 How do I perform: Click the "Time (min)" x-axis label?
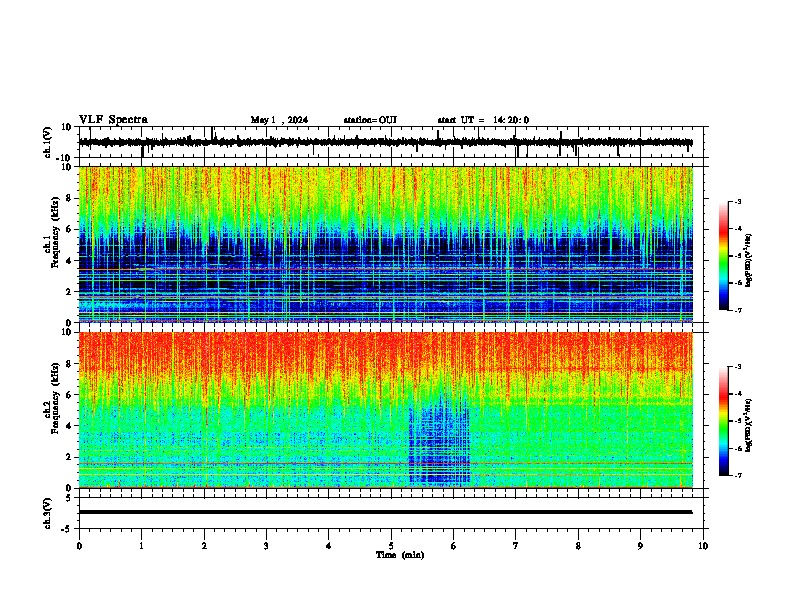coord(400,555)
